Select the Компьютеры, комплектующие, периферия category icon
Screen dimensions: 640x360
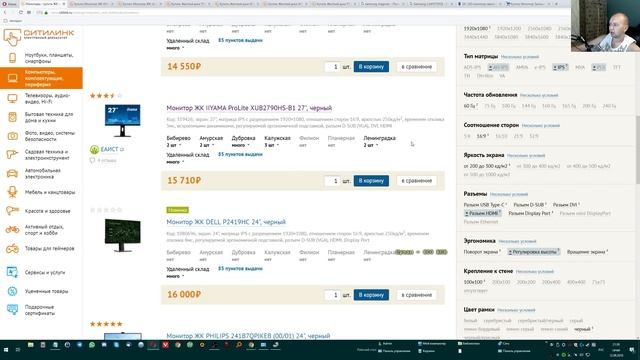[x=13, y=78]
